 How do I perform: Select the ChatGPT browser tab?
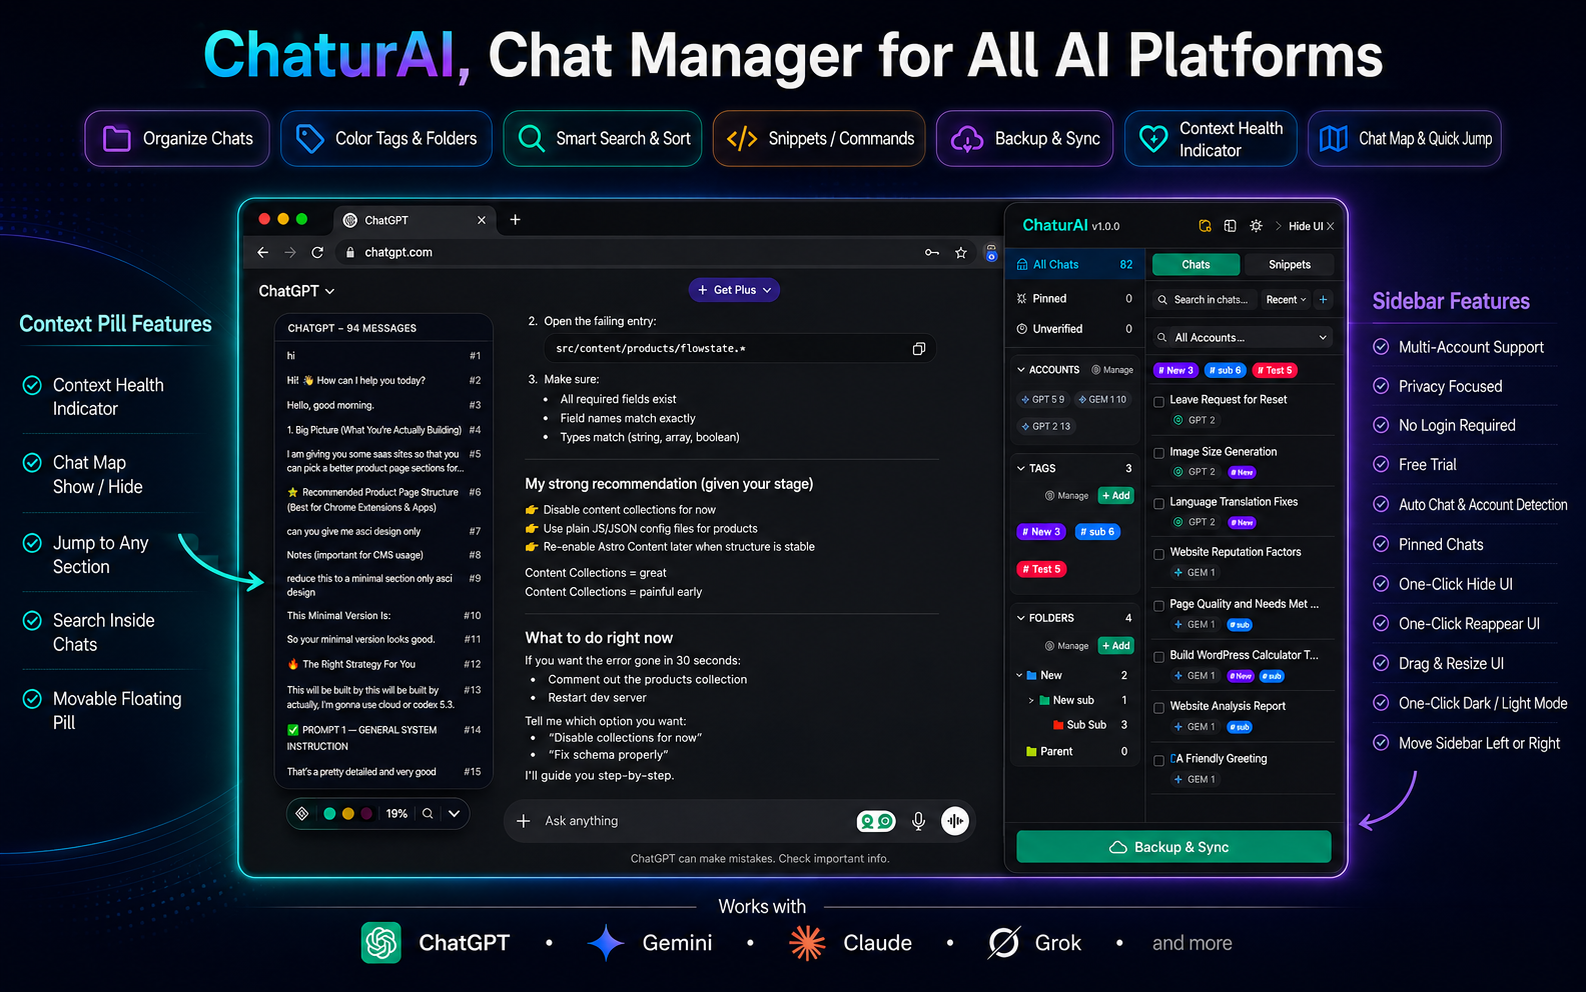413,220
